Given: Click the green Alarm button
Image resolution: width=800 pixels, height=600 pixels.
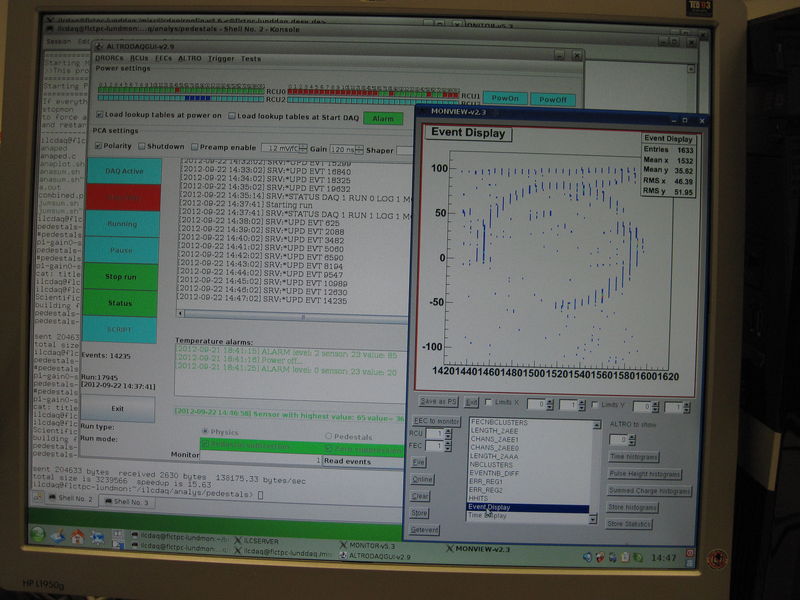Looking at the screenshot, I should (383, 118).
